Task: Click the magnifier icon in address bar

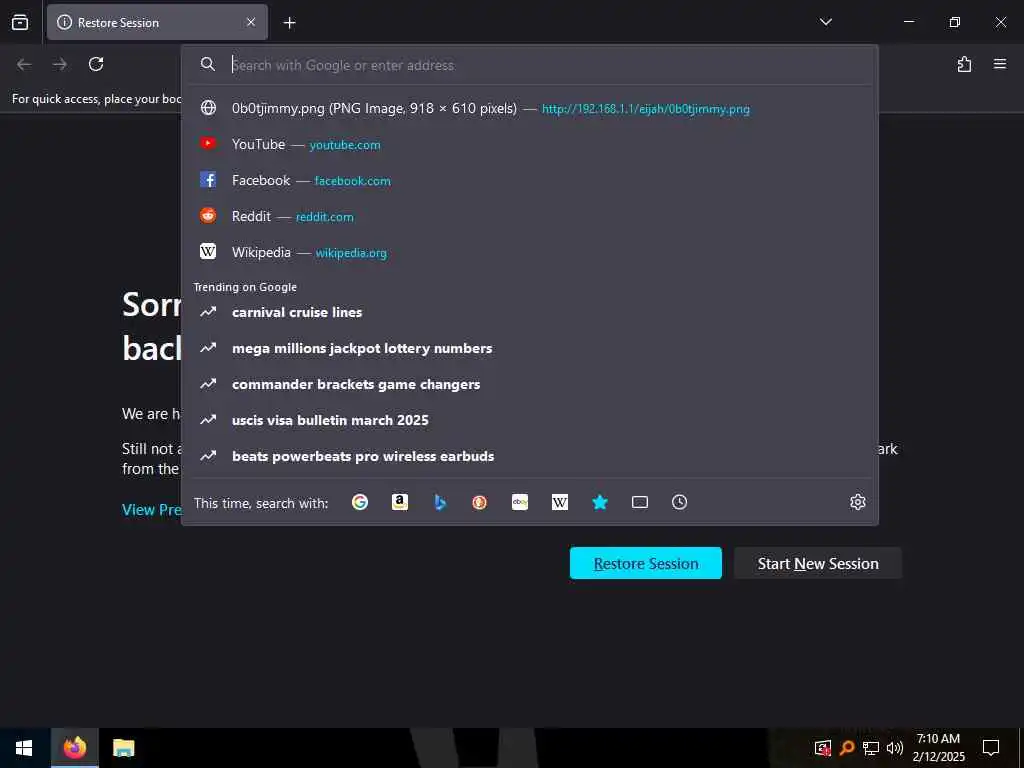Action: tap(208, 64)
